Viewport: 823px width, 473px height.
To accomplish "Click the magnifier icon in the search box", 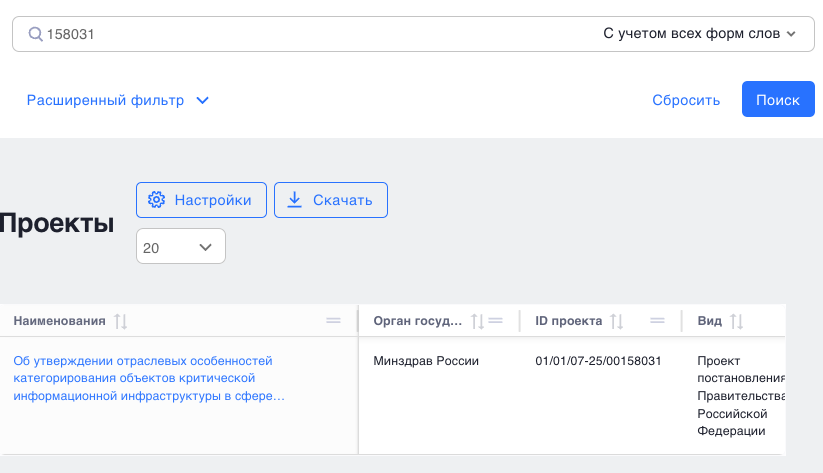I will point(35,34).
